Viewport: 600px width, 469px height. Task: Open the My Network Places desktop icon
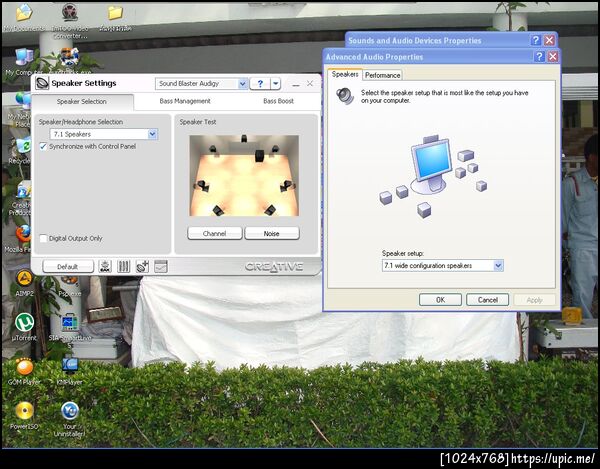click(x=22, y=109)
